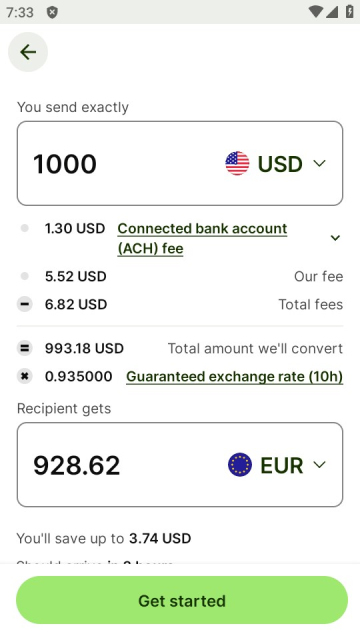This screenshot has height=640, width=360.
Task: Tap the US flag icon
Action: [237, 163]
